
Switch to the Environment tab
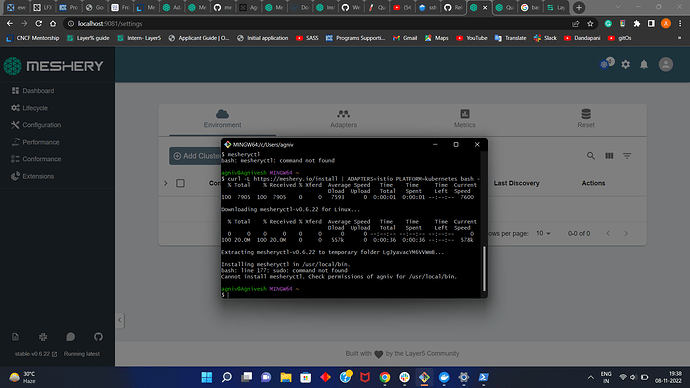[x=222, y=119]
